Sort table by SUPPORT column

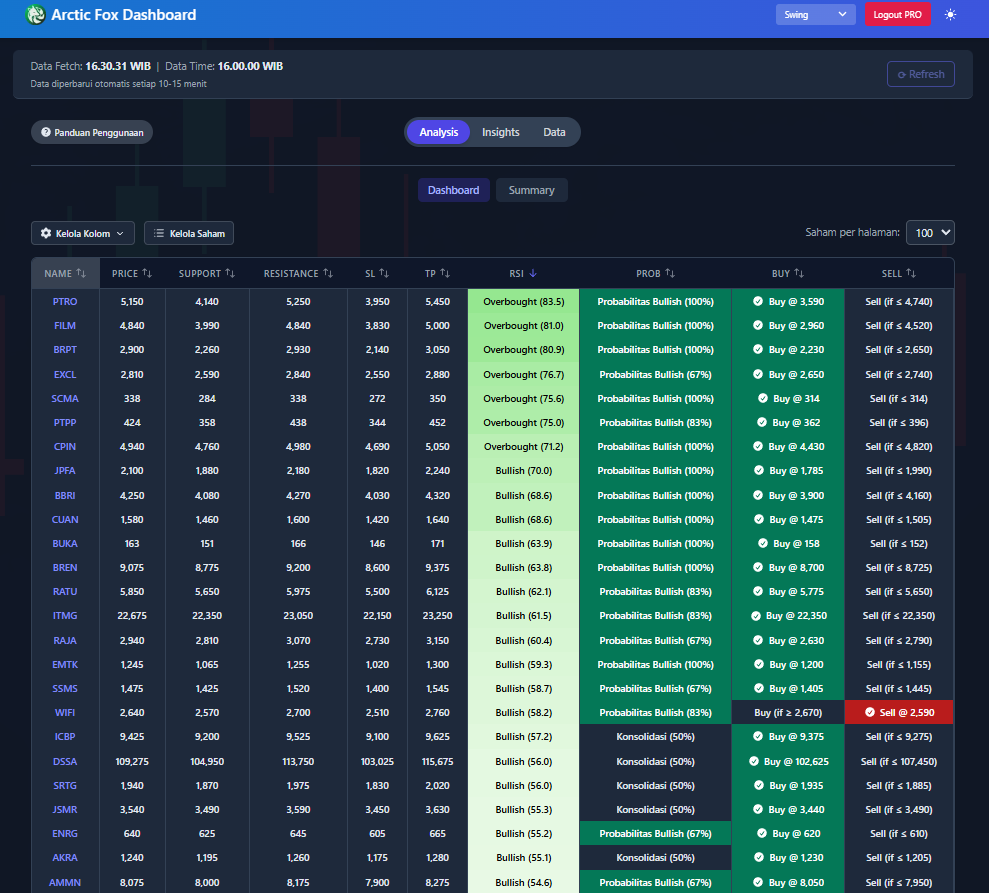click(207, 274)
